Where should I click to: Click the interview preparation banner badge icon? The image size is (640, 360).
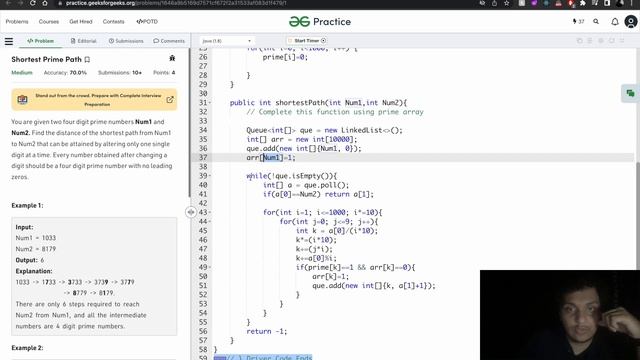pos(22,100)
